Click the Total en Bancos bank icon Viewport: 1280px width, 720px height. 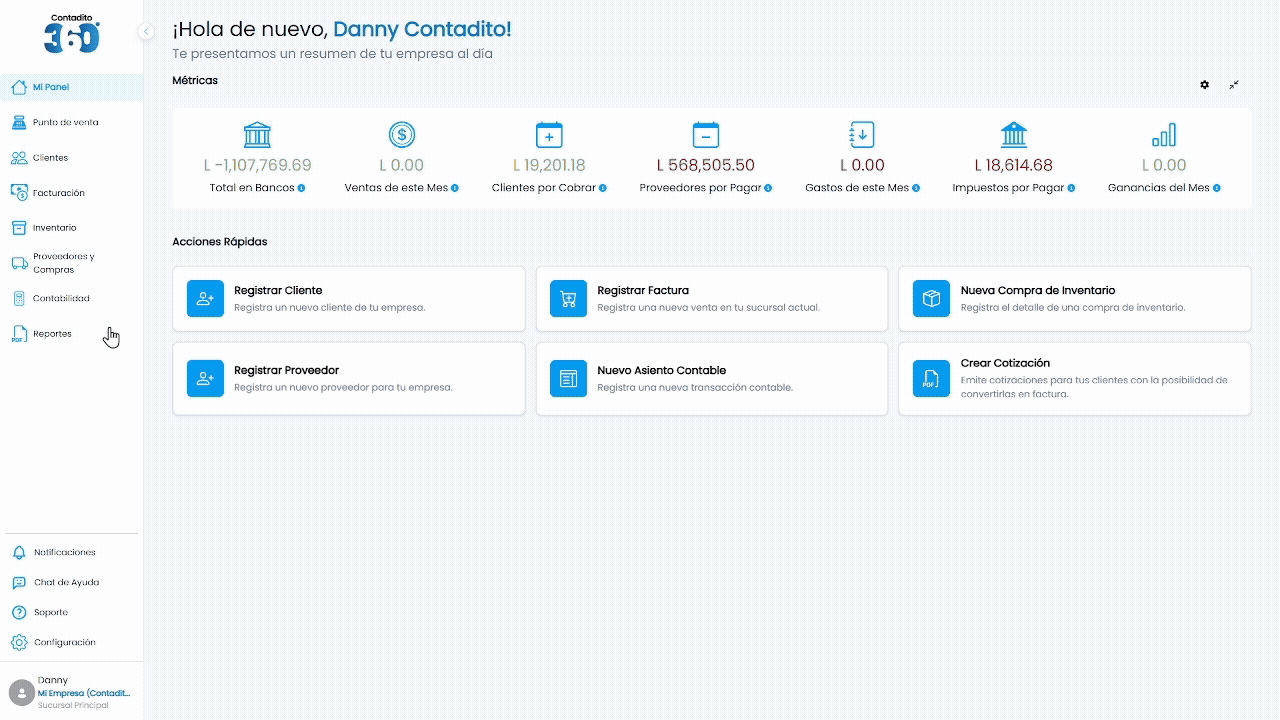coord(257,135)
